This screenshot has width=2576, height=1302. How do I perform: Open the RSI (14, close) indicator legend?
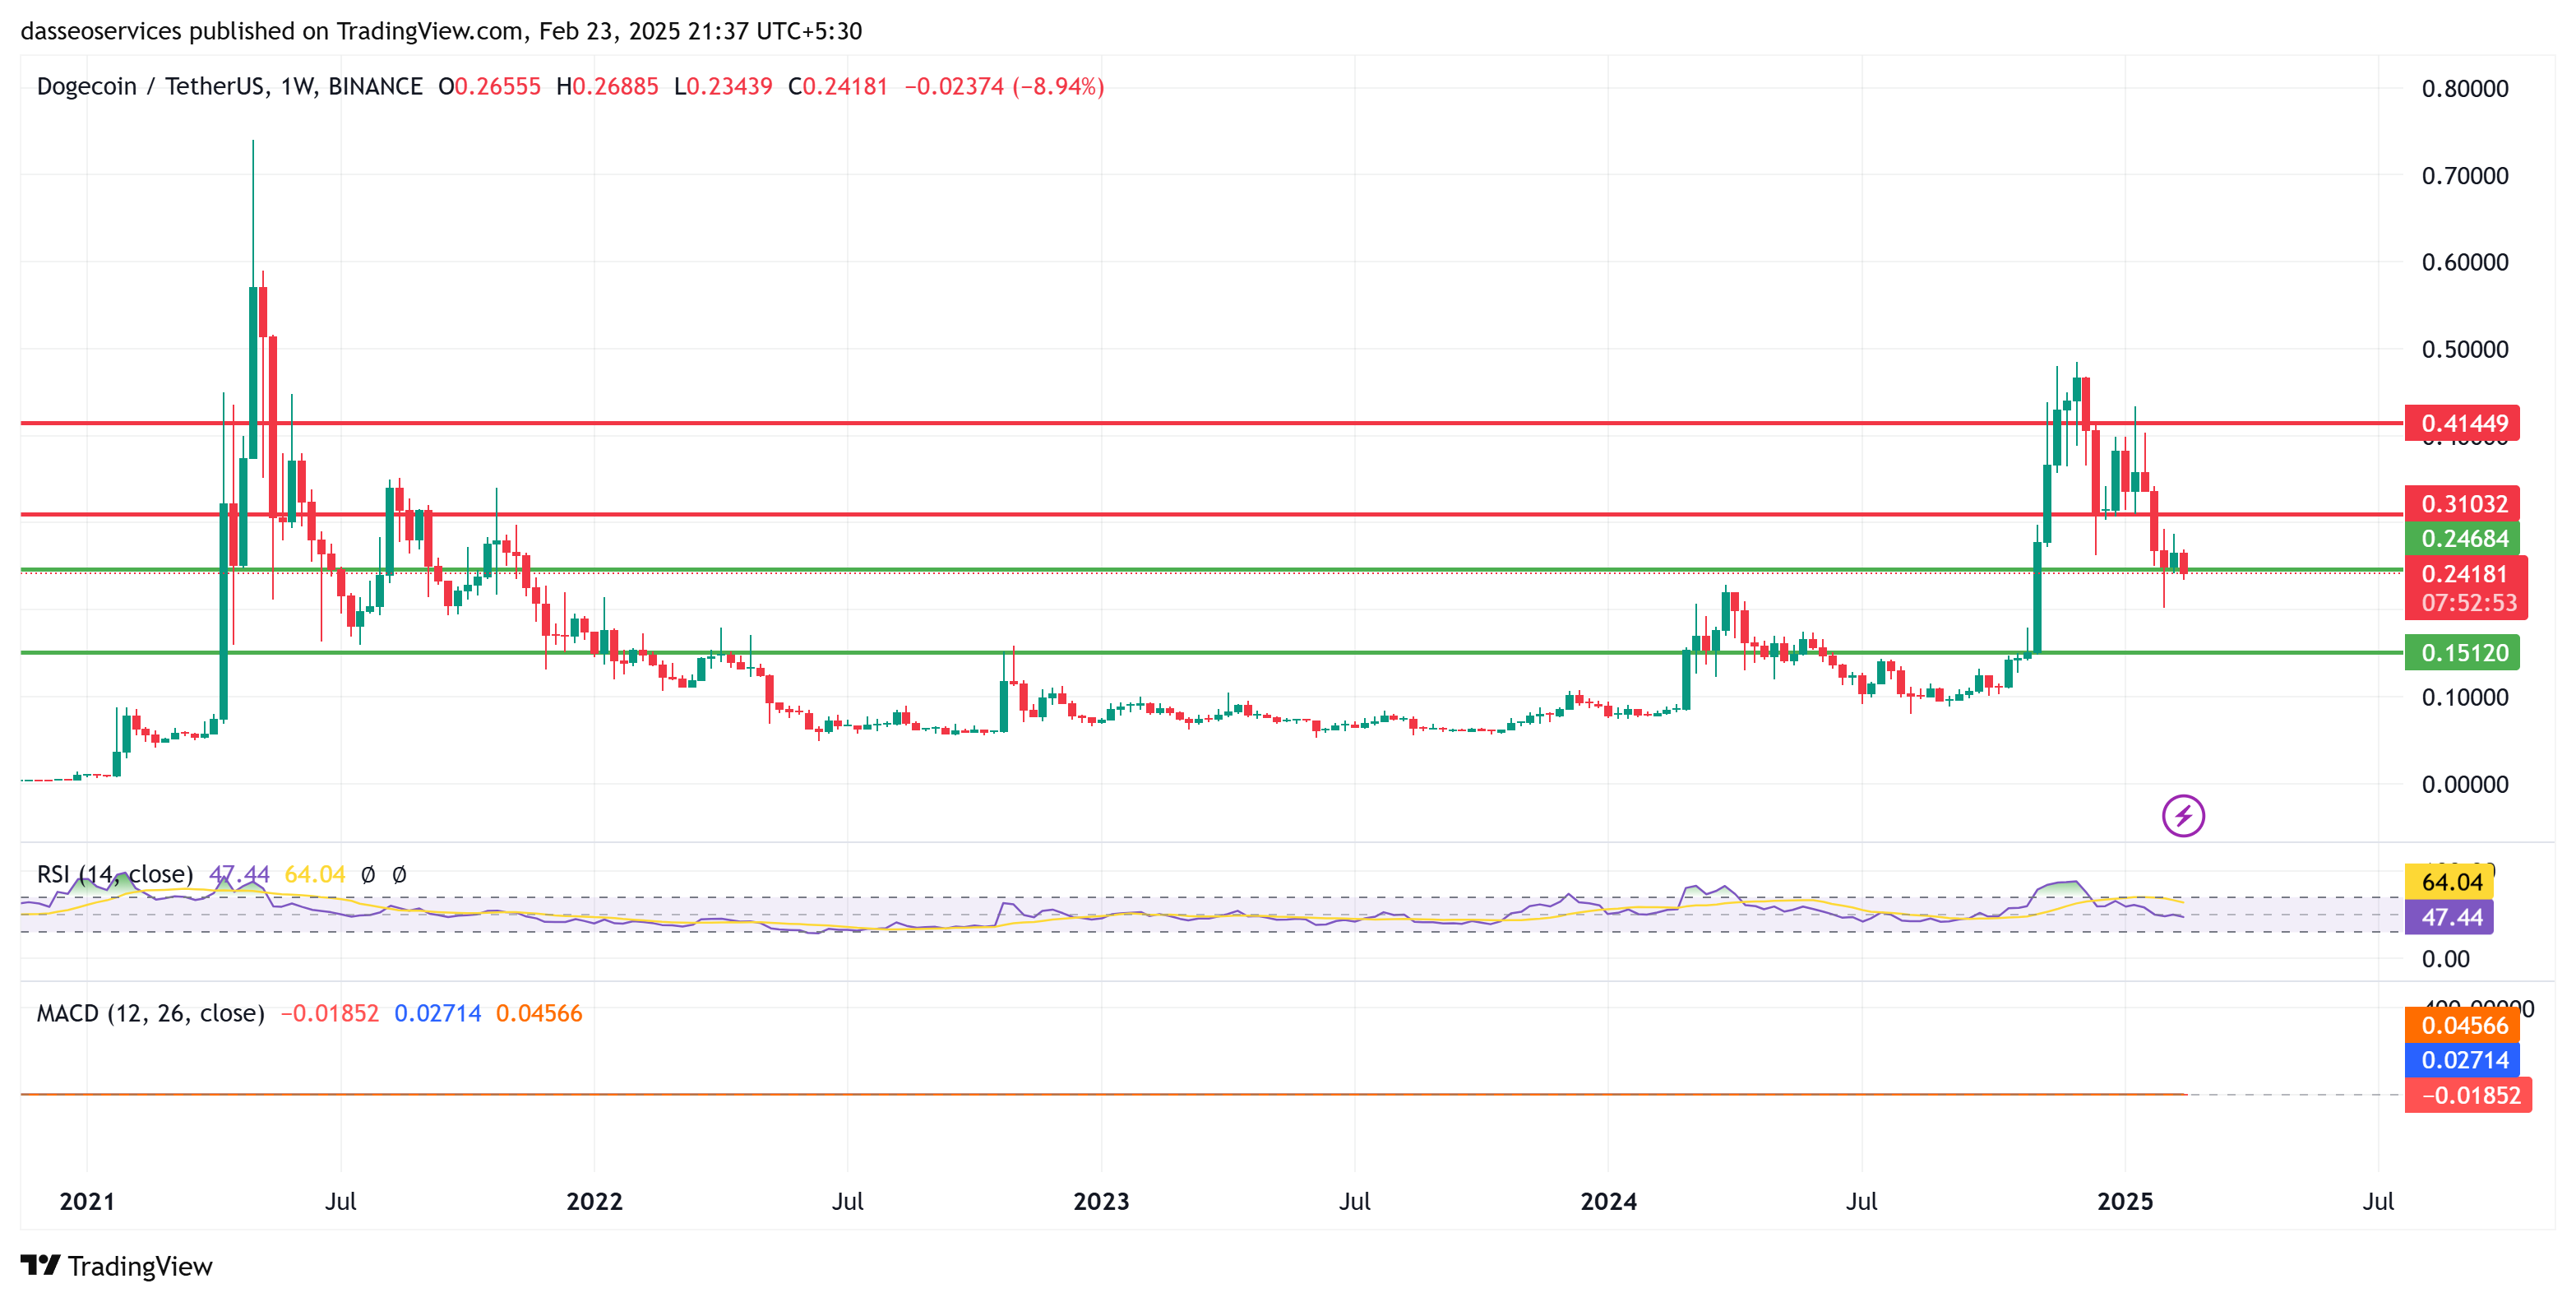[x=114, y=874]
